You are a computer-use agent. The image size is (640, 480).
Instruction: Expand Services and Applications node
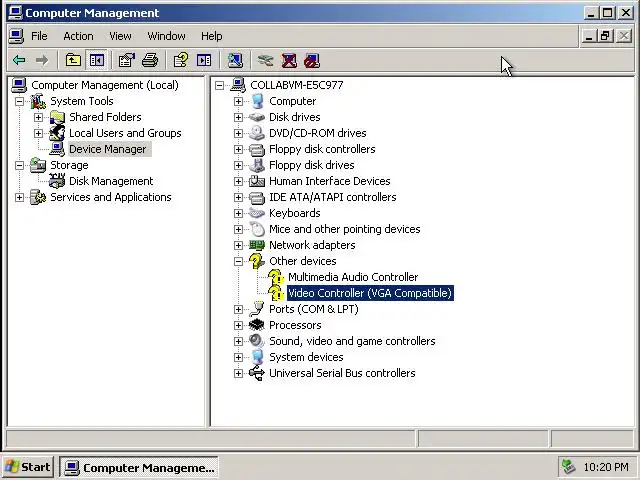click(19, 197)
